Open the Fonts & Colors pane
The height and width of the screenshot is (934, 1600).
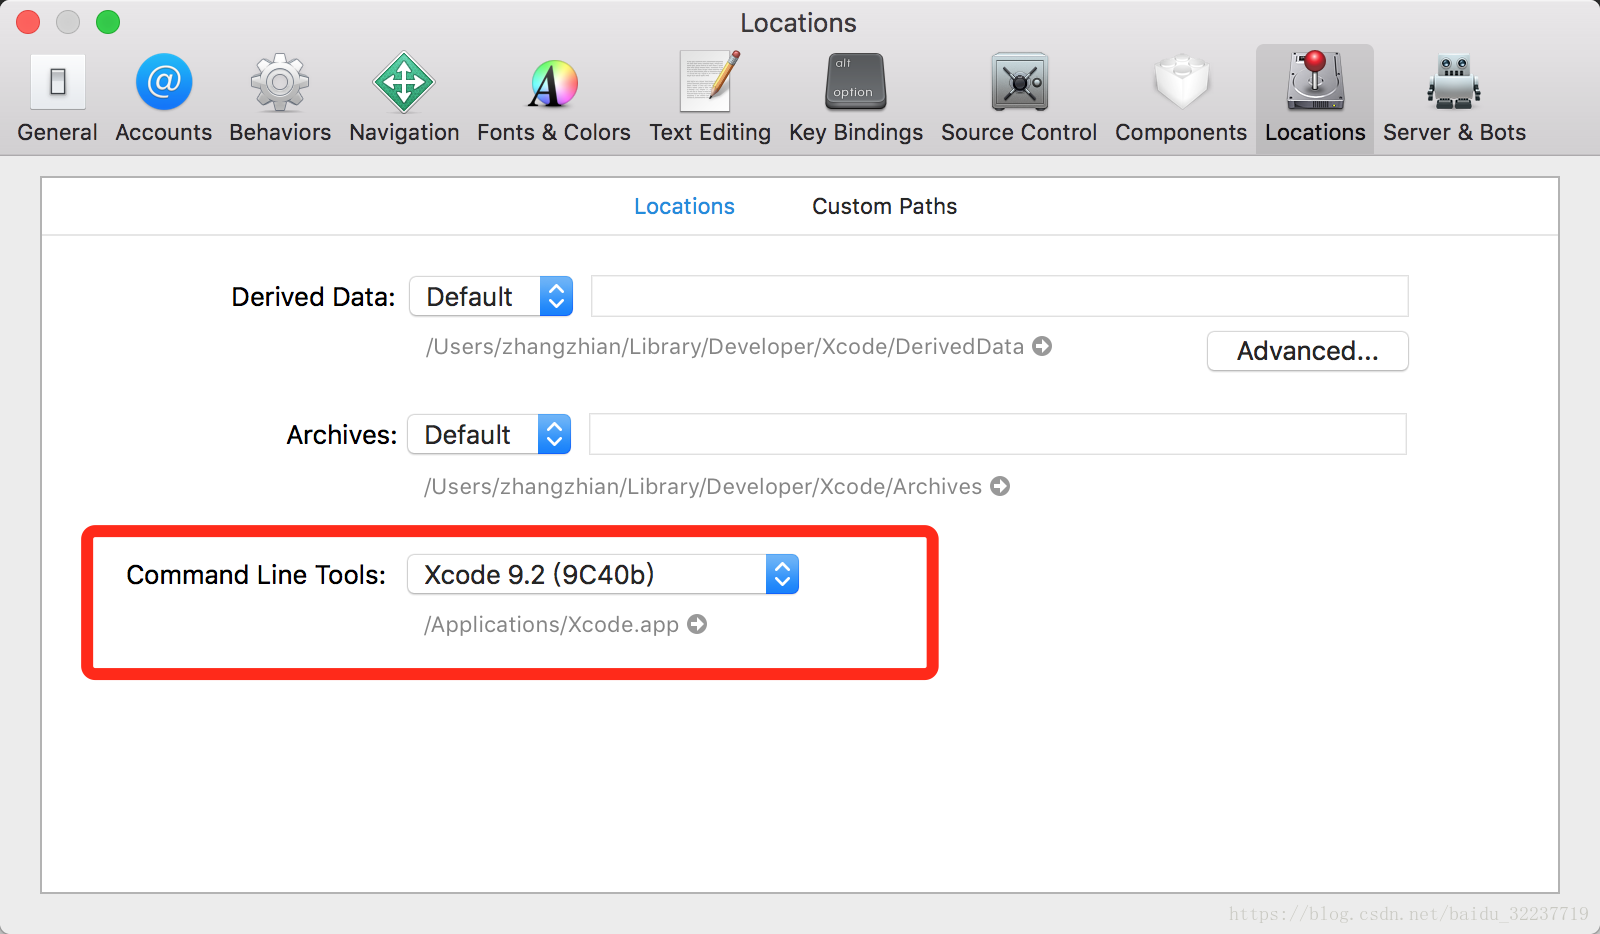tap(553, 98)
